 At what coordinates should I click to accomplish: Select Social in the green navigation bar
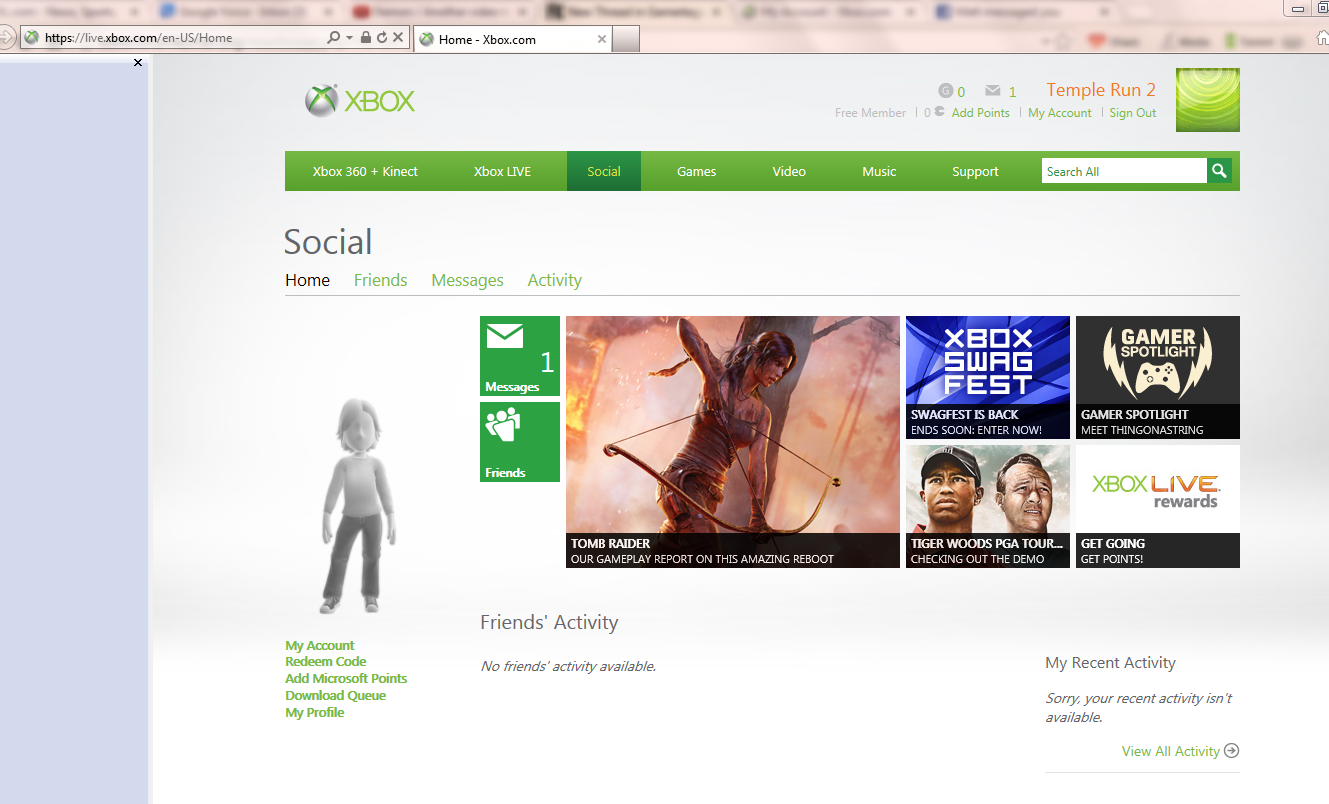tap(604, 171)
